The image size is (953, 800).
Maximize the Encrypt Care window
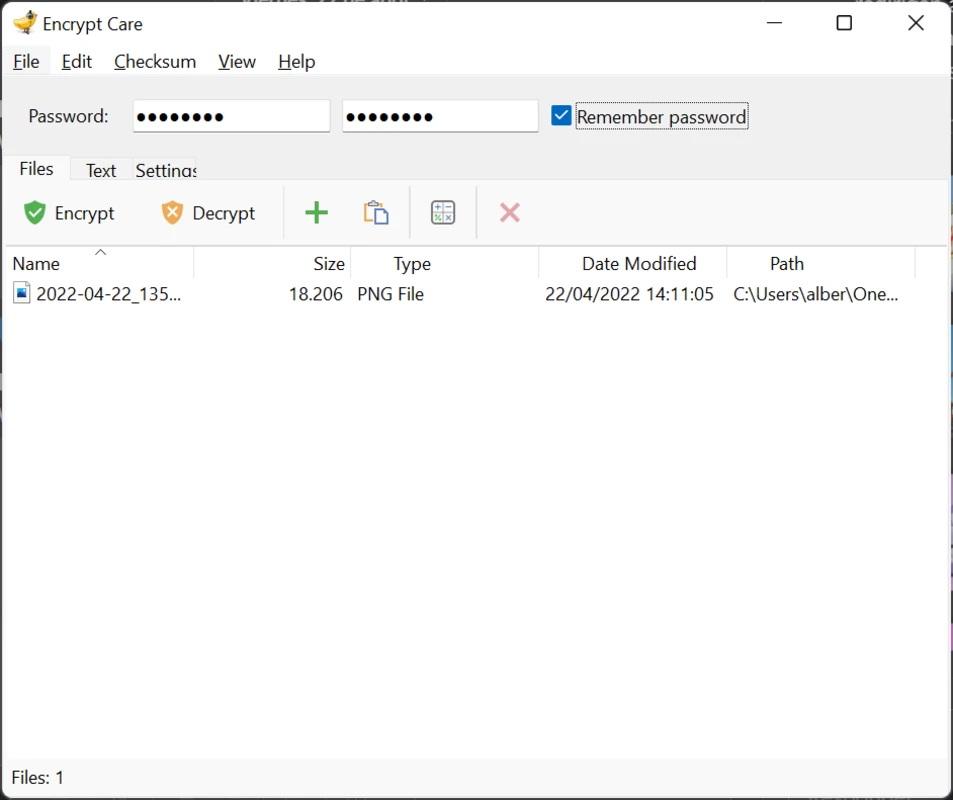click(x=844, y=23)
